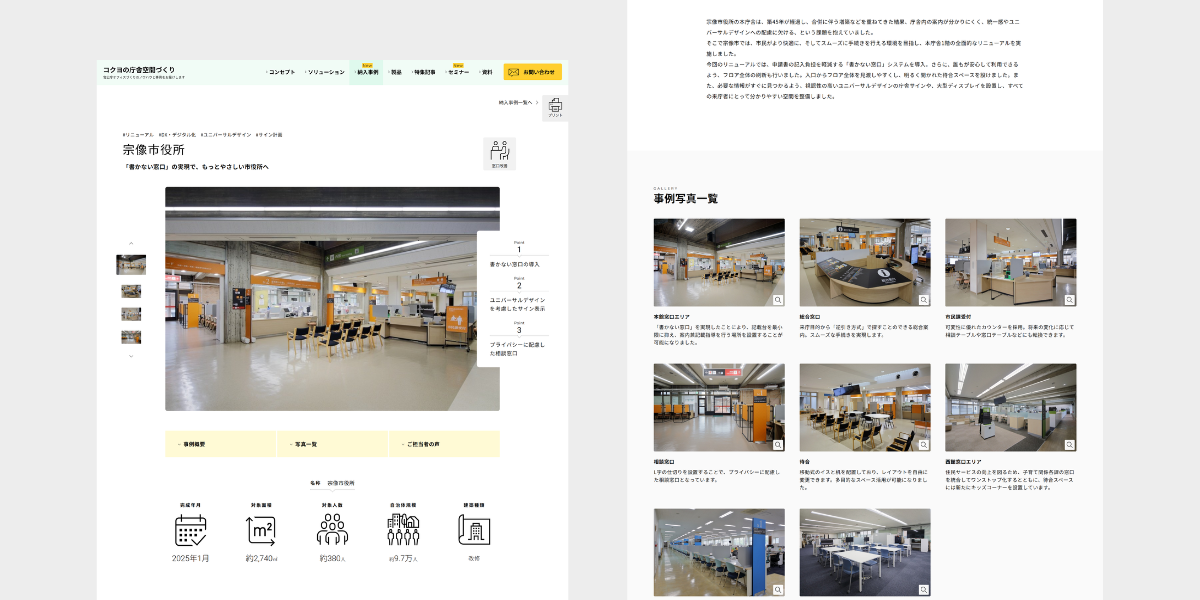
Task: Go to 納入事例一覧へ link
Action: click(x=518, y=102)
